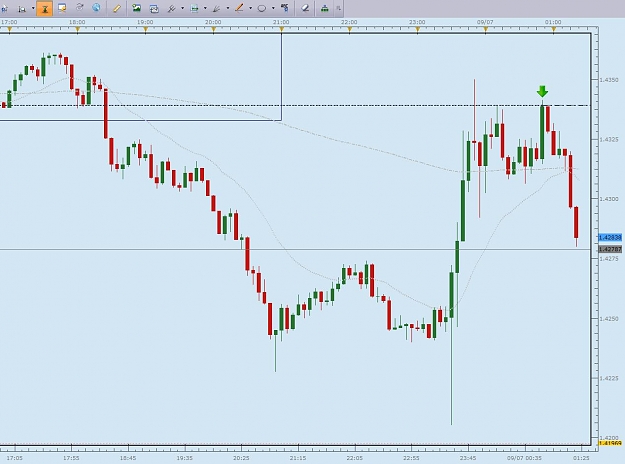Click the 23:45 bottom time label

tap(468, 458)
